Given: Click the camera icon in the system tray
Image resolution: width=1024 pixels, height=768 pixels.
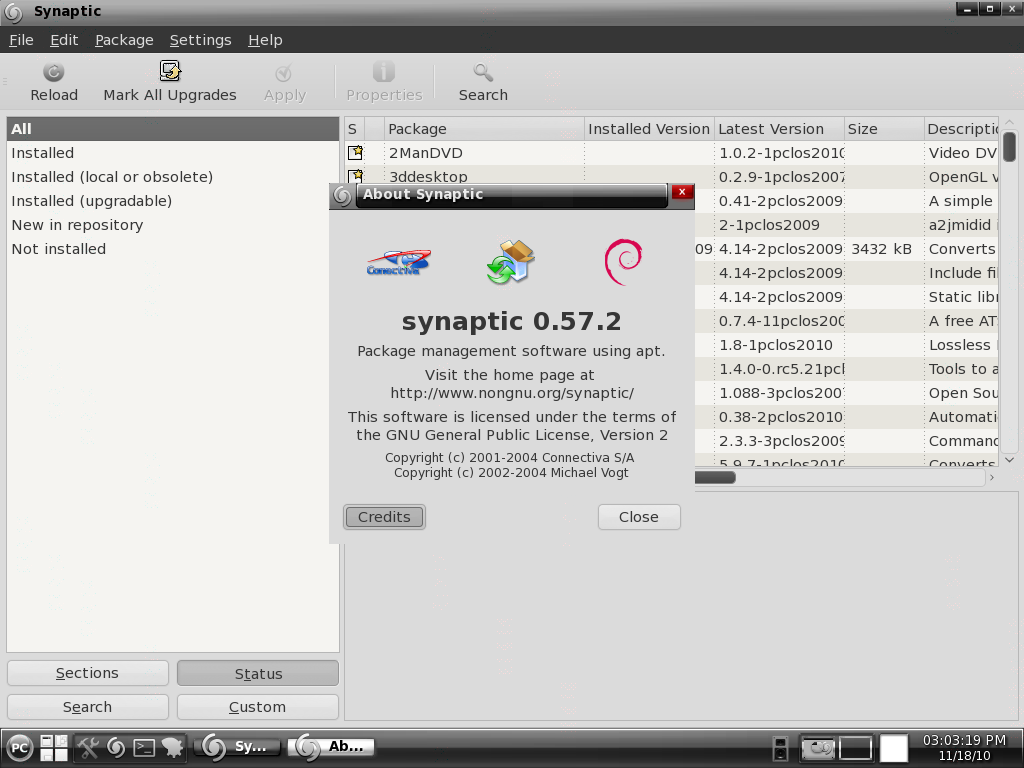Looking at the screenshot, I should [x=820, y=747].
